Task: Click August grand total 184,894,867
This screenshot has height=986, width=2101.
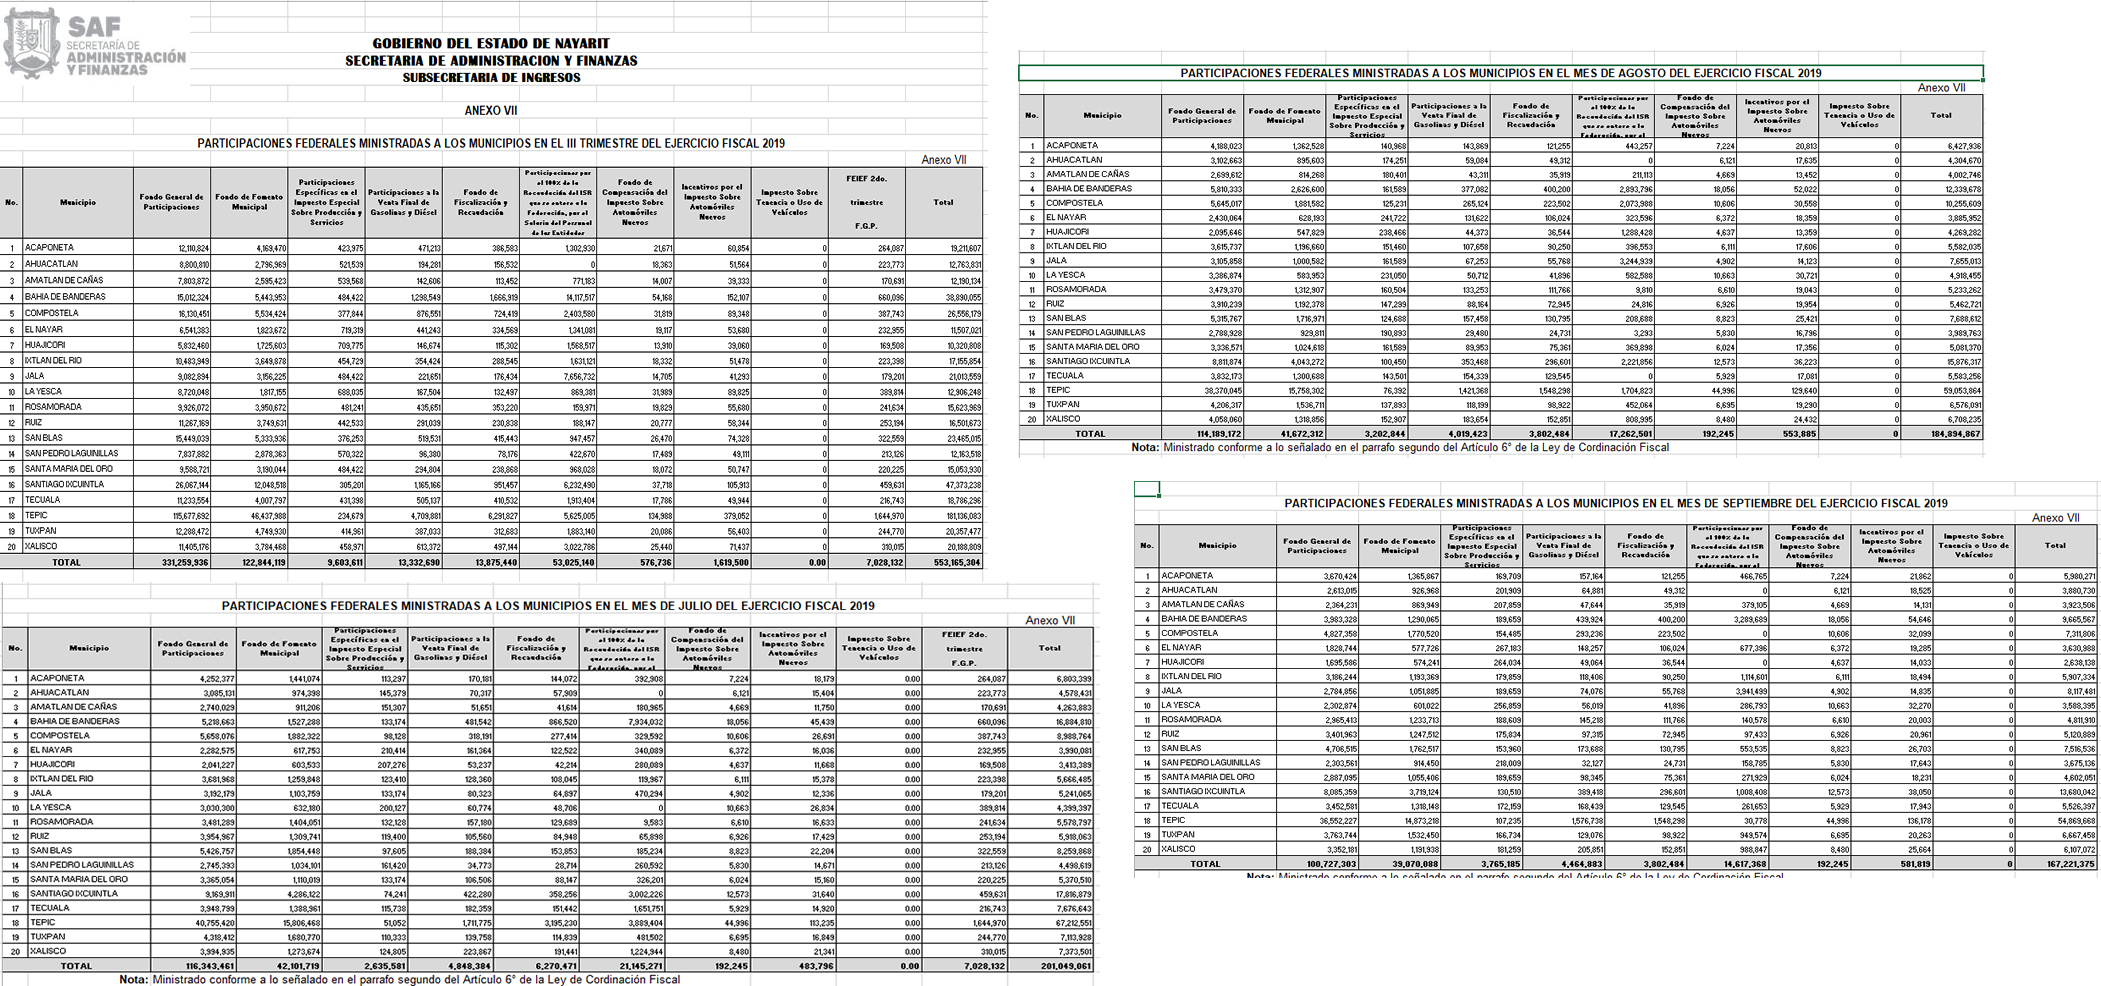Action: pyautogui.click(x=1941, y=434)
